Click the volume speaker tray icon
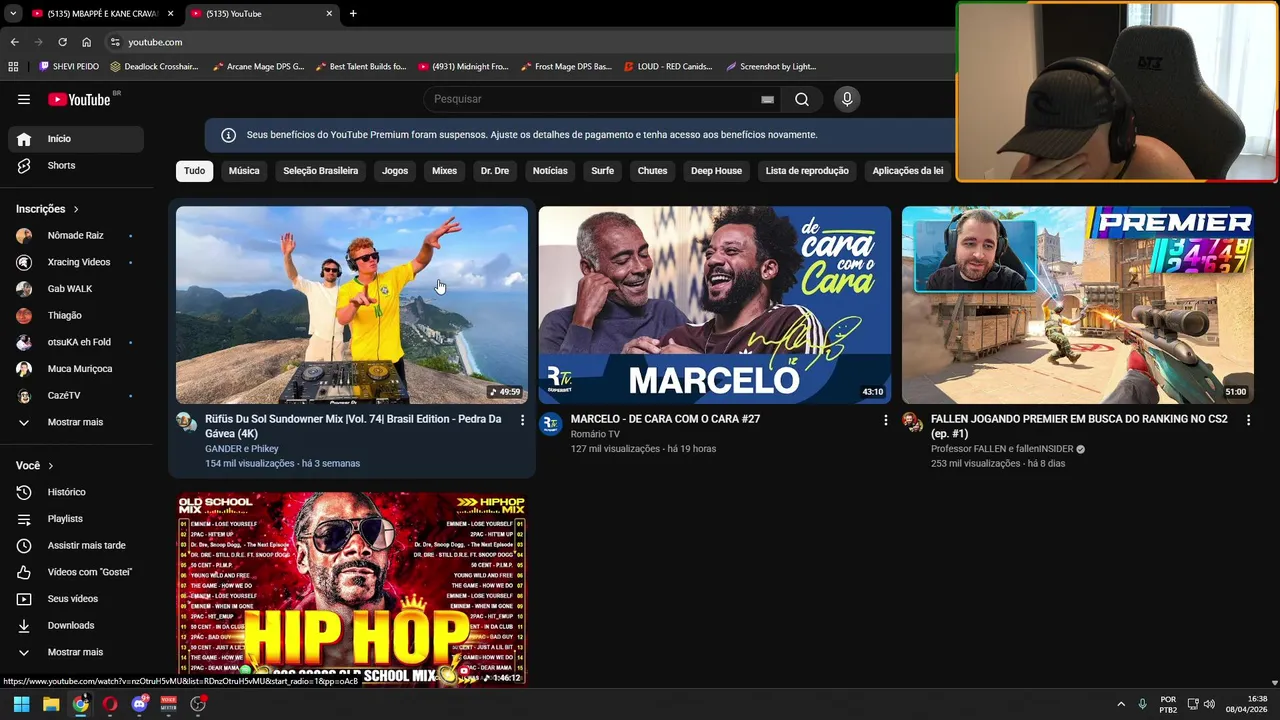 click(x=1209, y=704)
